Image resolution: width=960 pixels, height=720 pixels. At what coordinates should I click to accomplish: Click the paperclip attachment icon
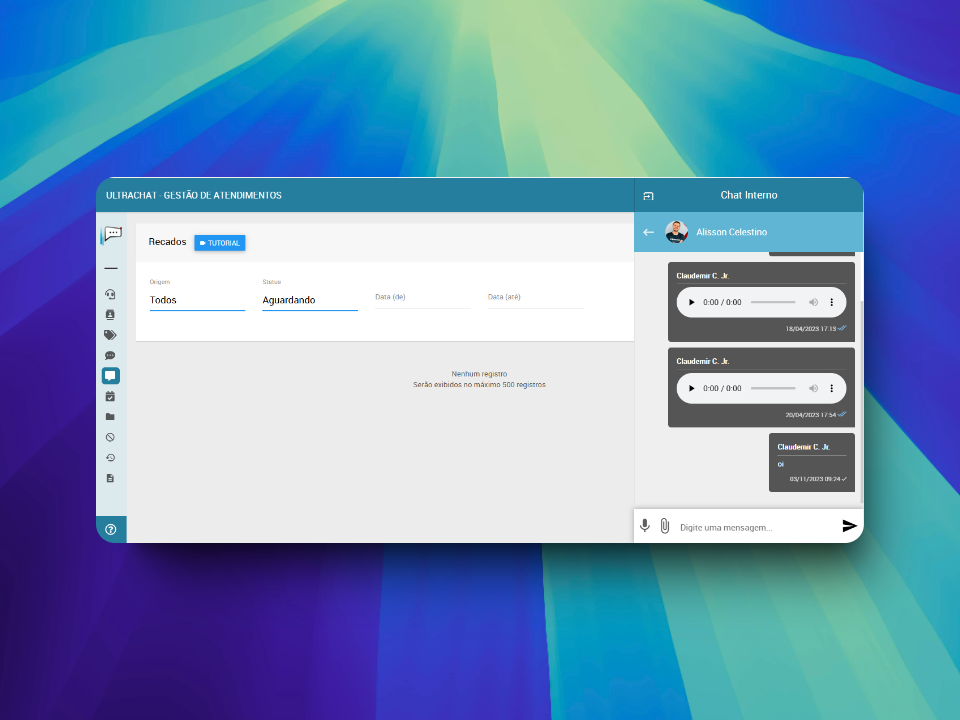click(664, 526)
